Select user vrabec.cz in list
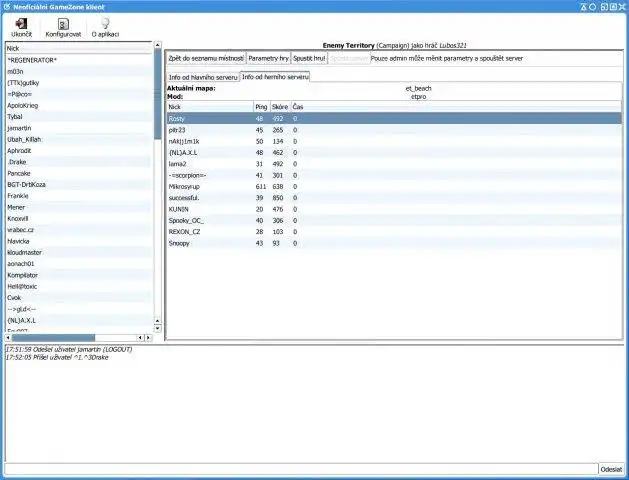 click(x=79, y=230)
